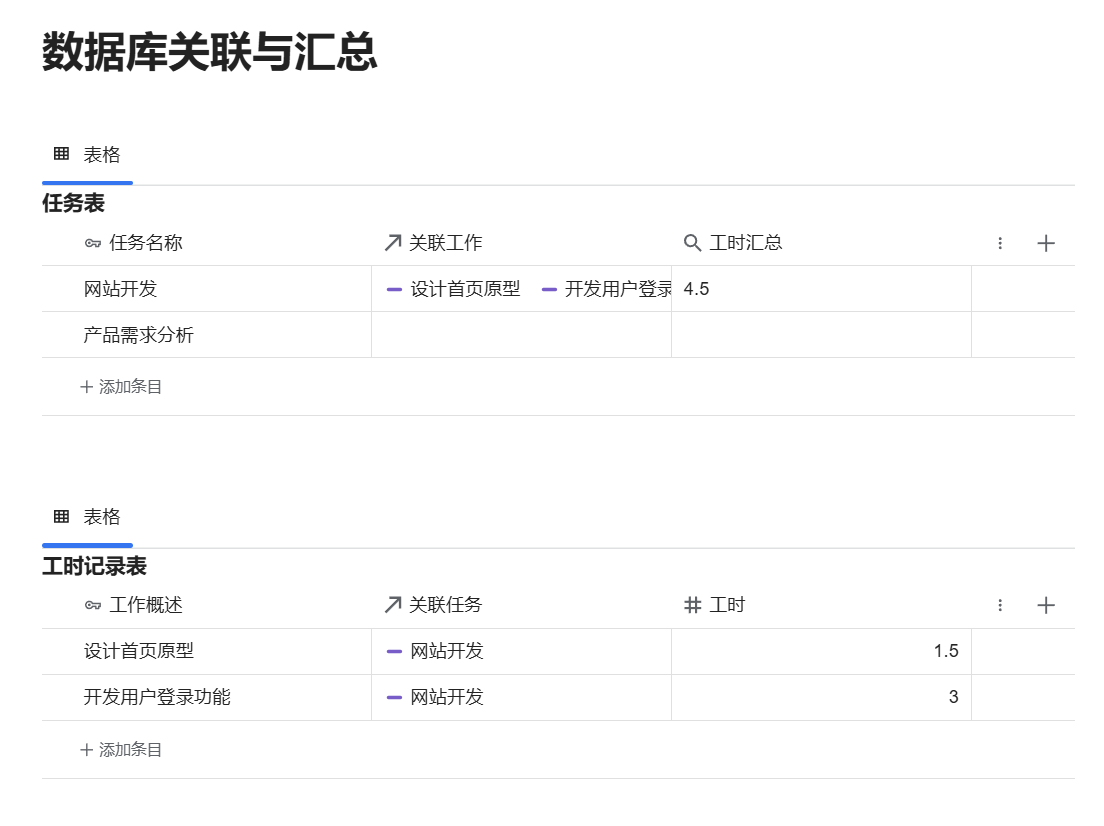The height and width of the screenshot is (826, 1104).
Task: Click the hash icon beside 工时 column
Action: click(x=692, y=605)
